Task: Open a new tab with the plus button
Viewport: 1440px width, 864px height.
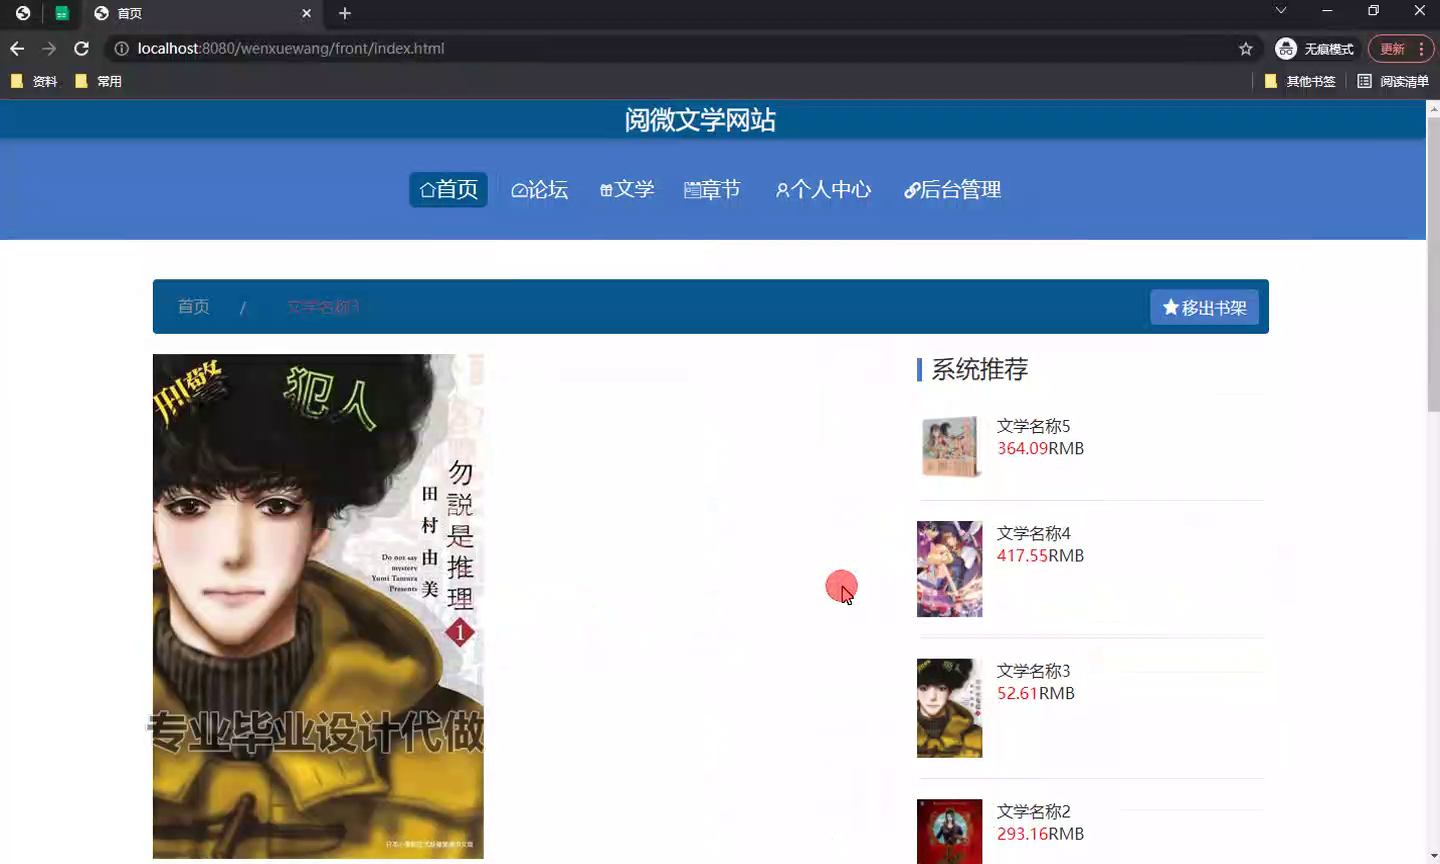Action: (345, 13)
